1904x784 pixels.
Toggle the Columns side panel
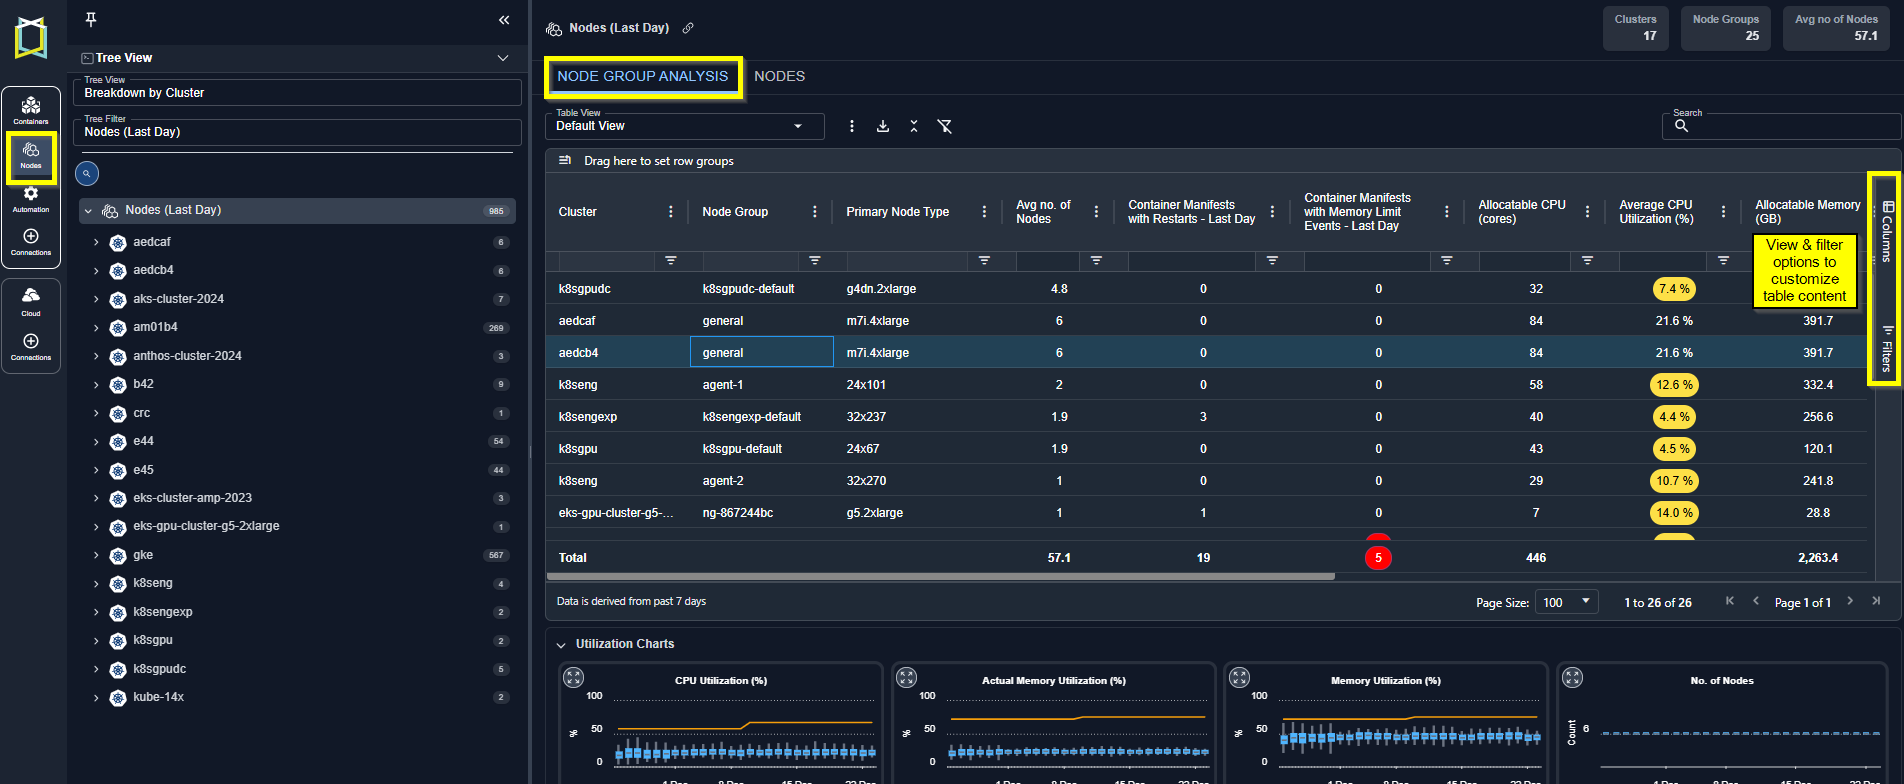(x=1886, y=232)
